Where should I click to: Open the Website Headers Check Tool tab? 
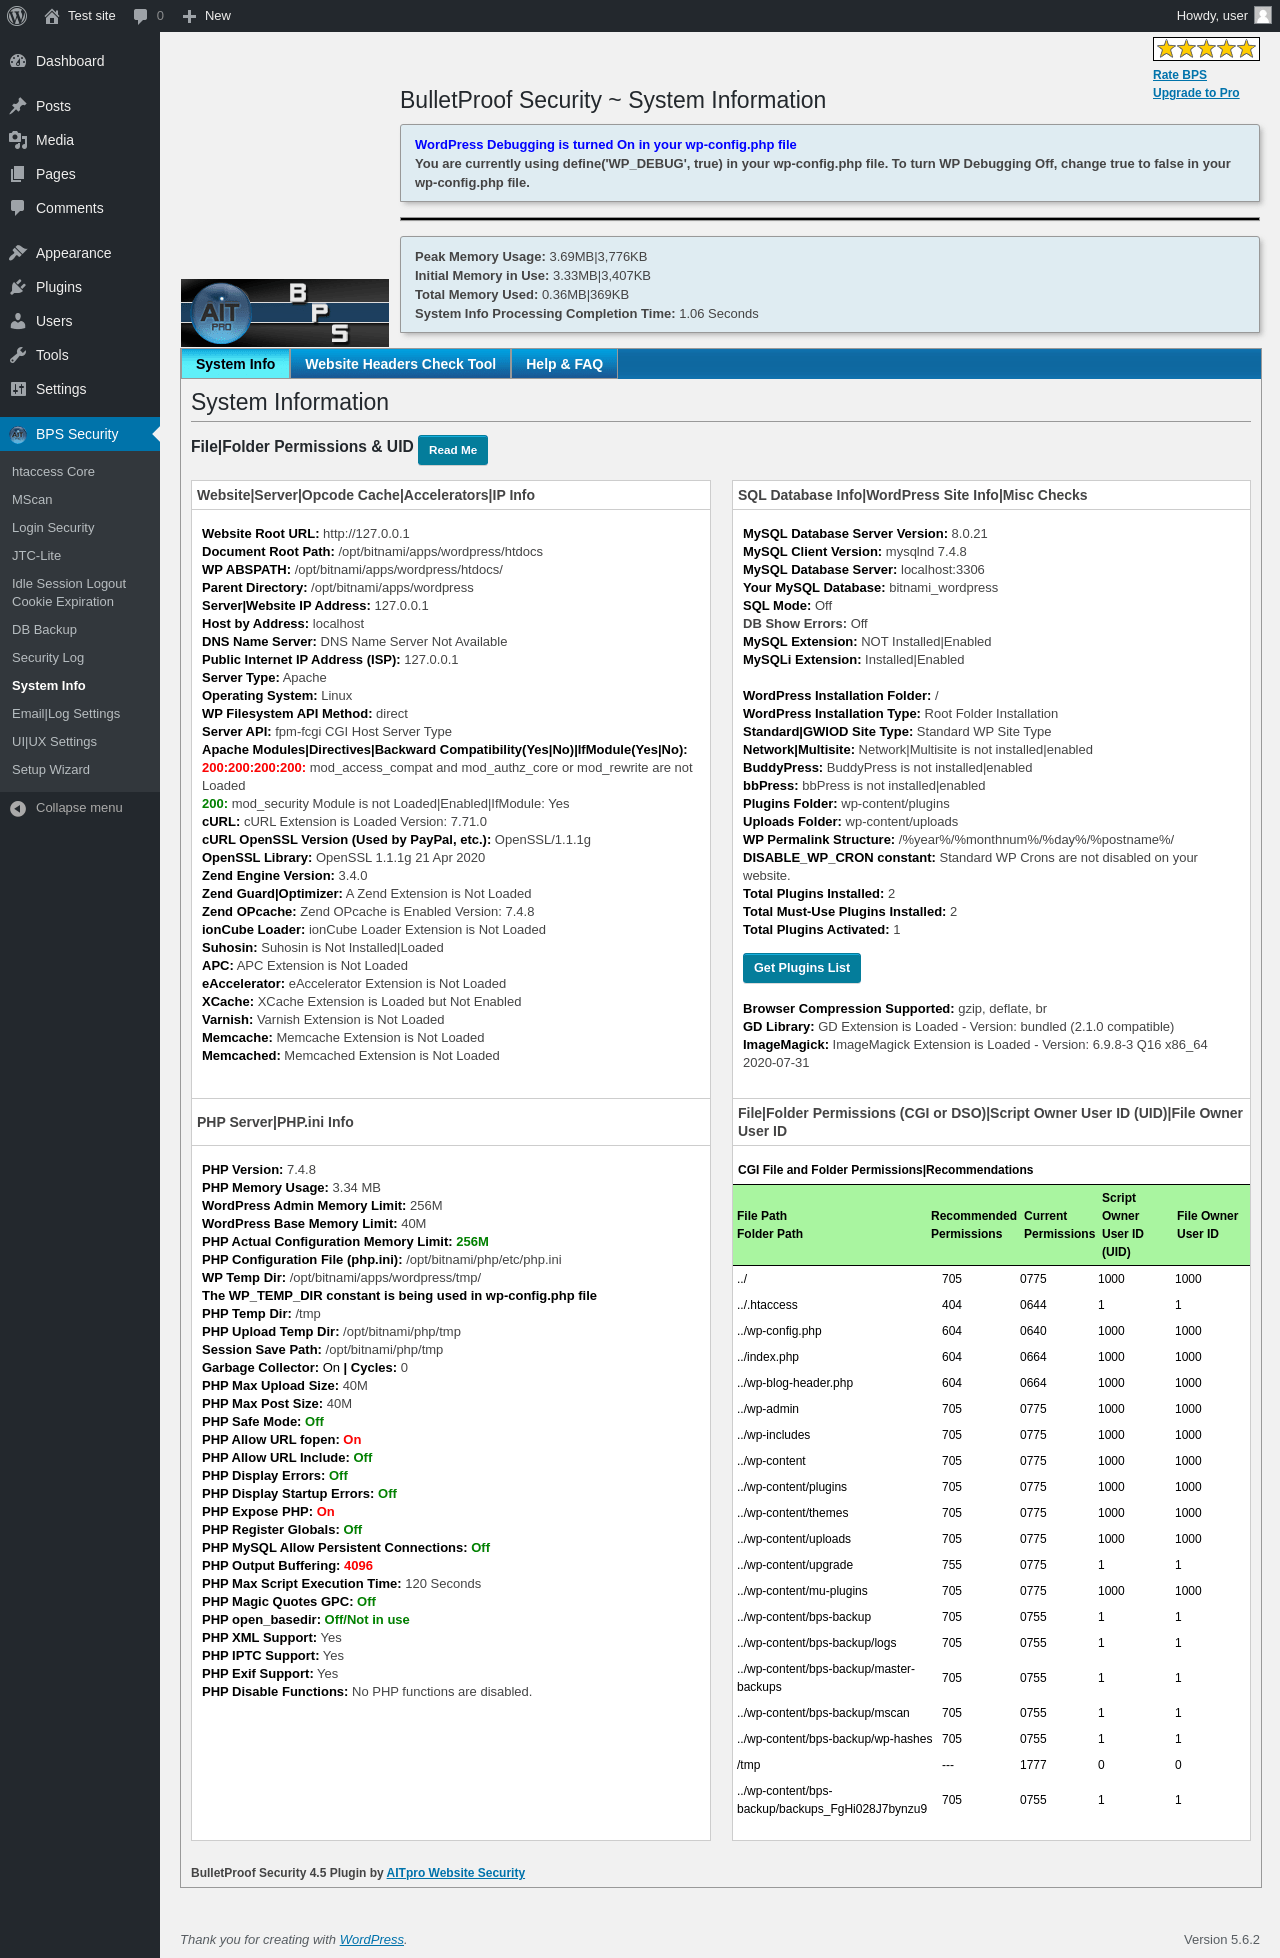click(x=400, y=364)
